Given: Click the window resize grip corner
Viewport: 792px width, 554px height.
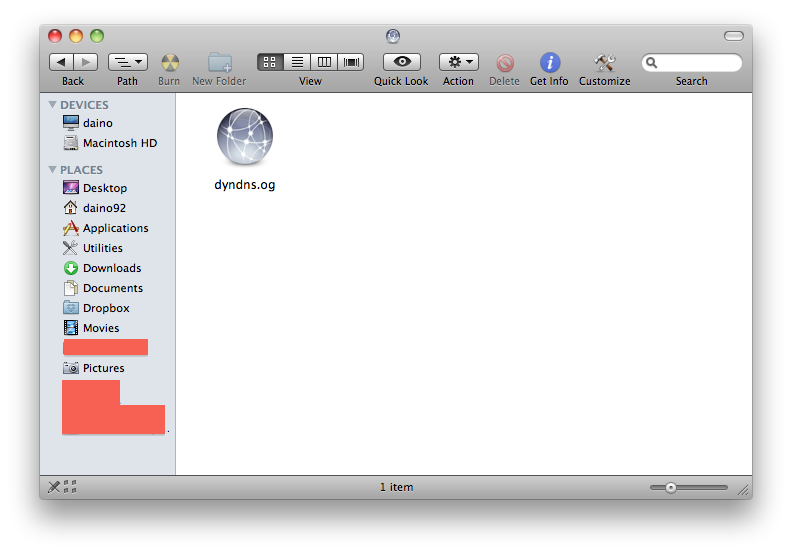Looking at the screenshot, I should coord(743,490).
